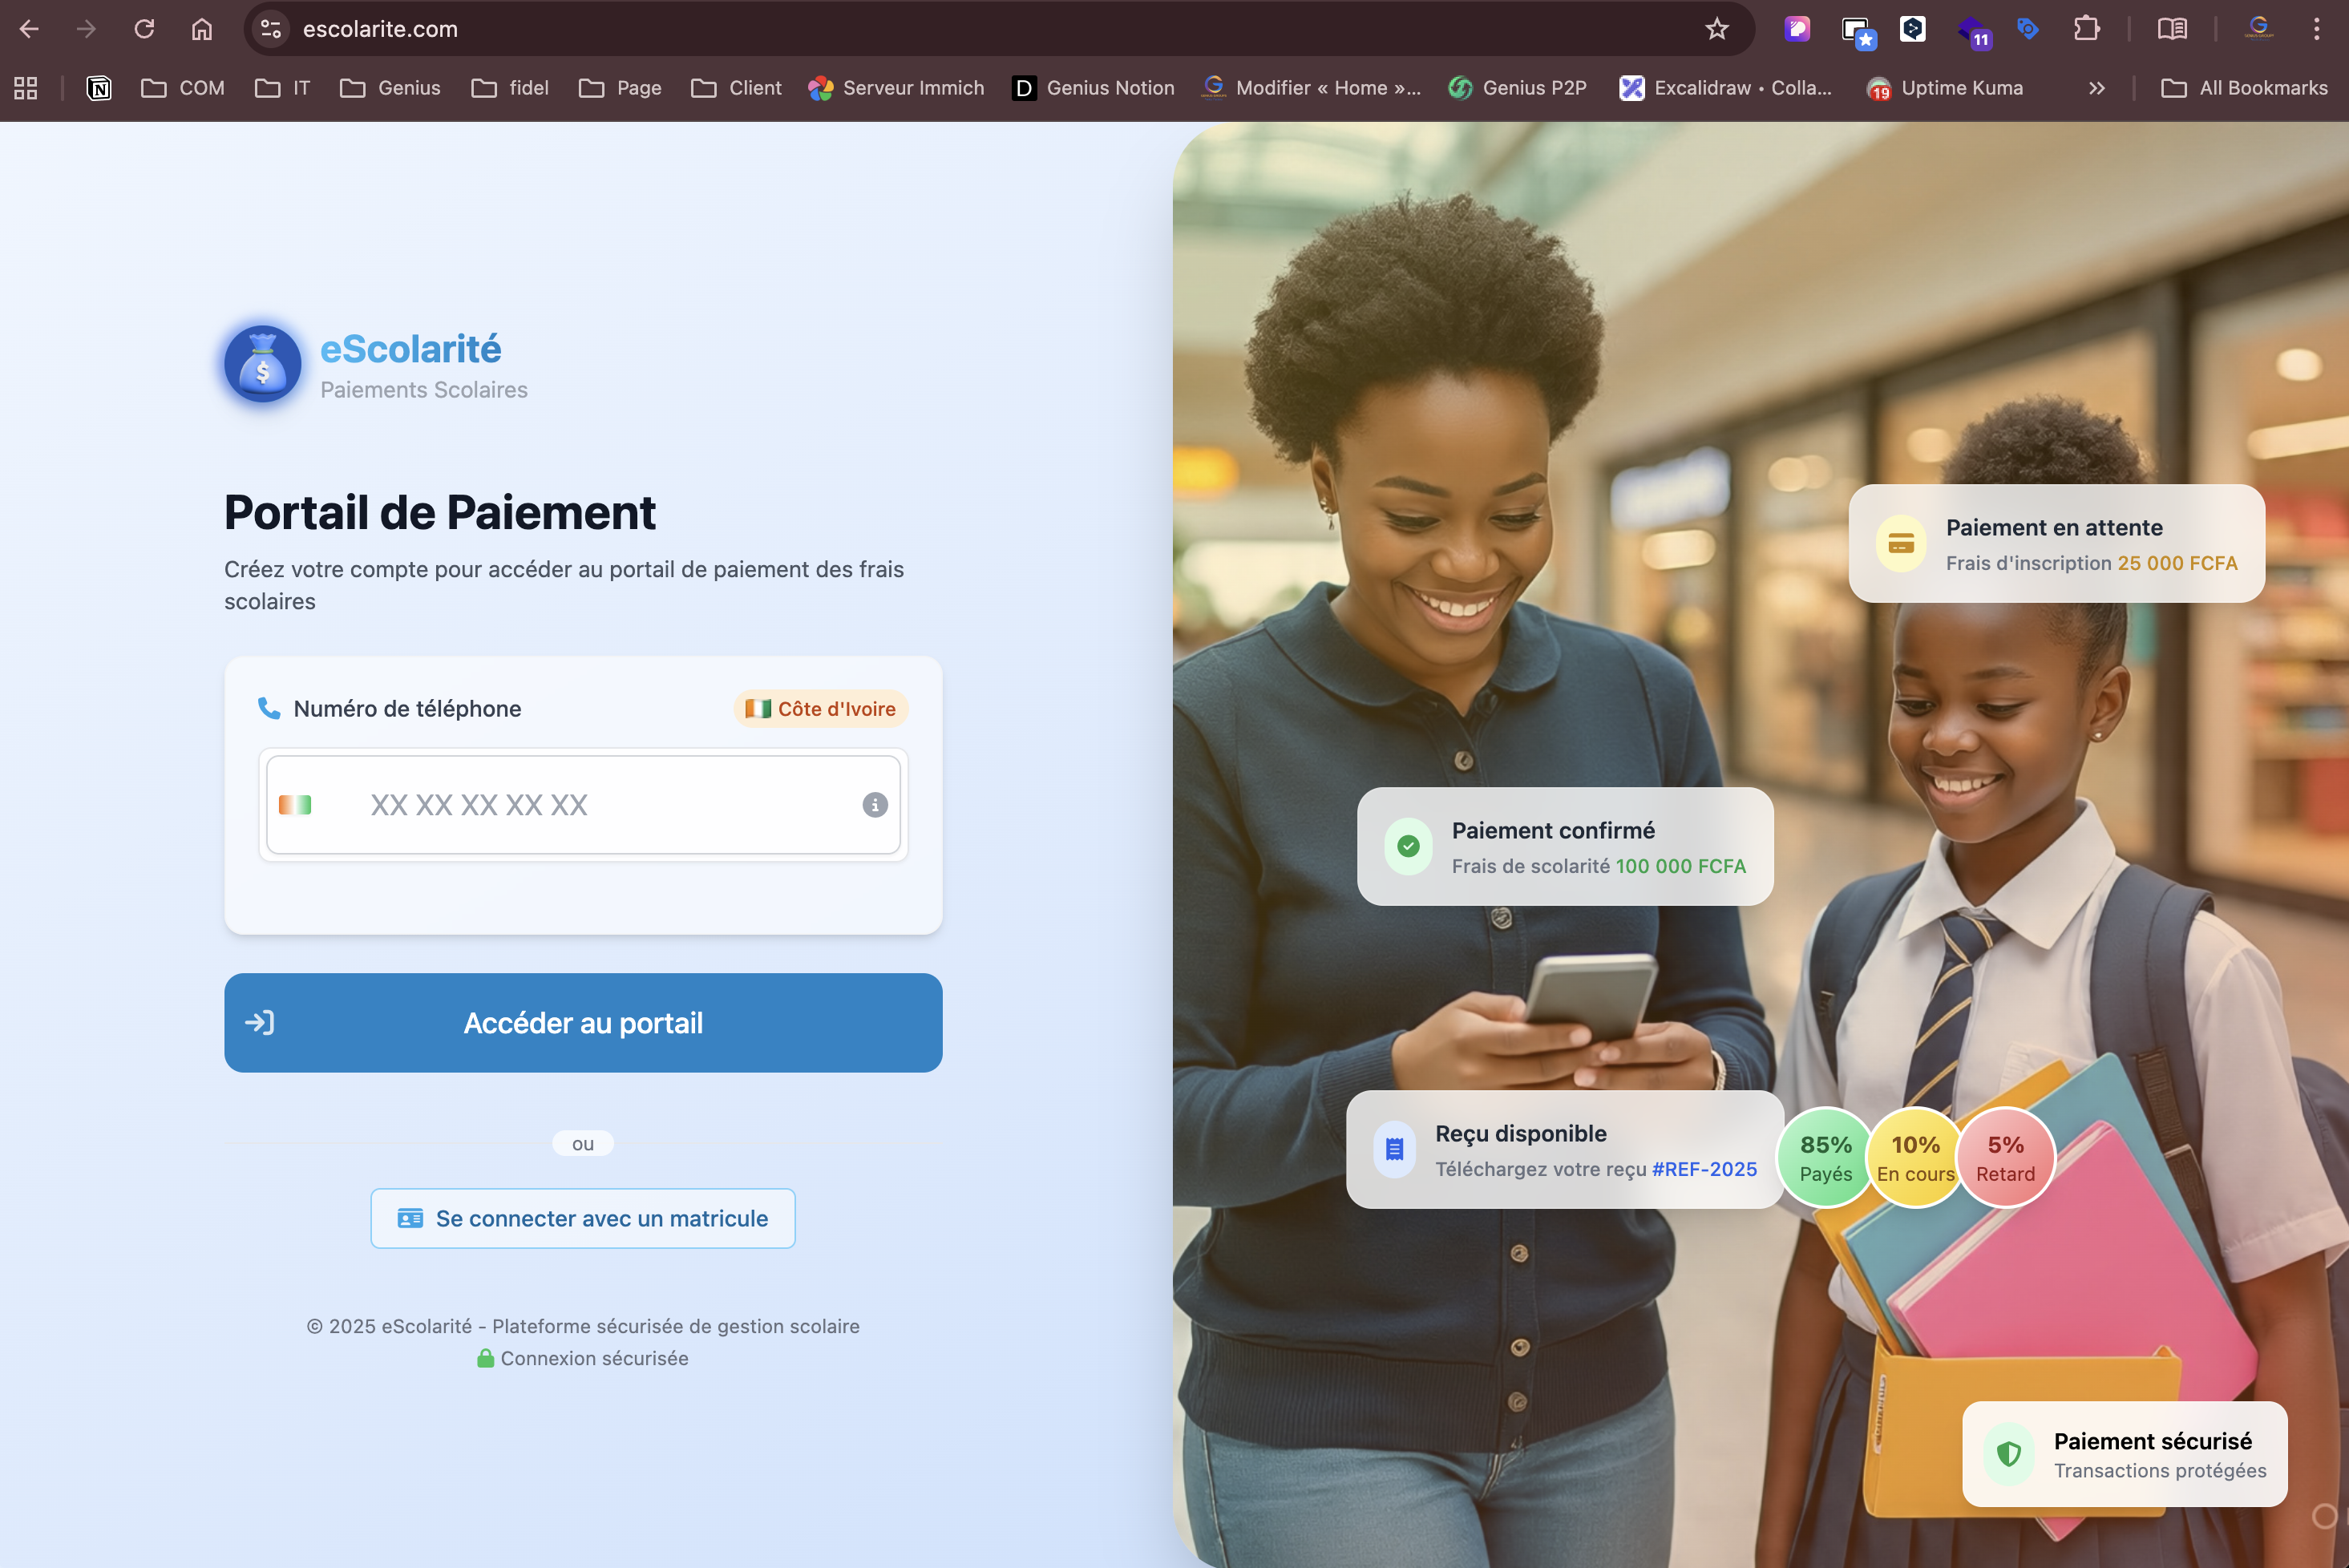Open the browser Extensions puzzle icon

pyautogui.click(x=2086, y=29)
